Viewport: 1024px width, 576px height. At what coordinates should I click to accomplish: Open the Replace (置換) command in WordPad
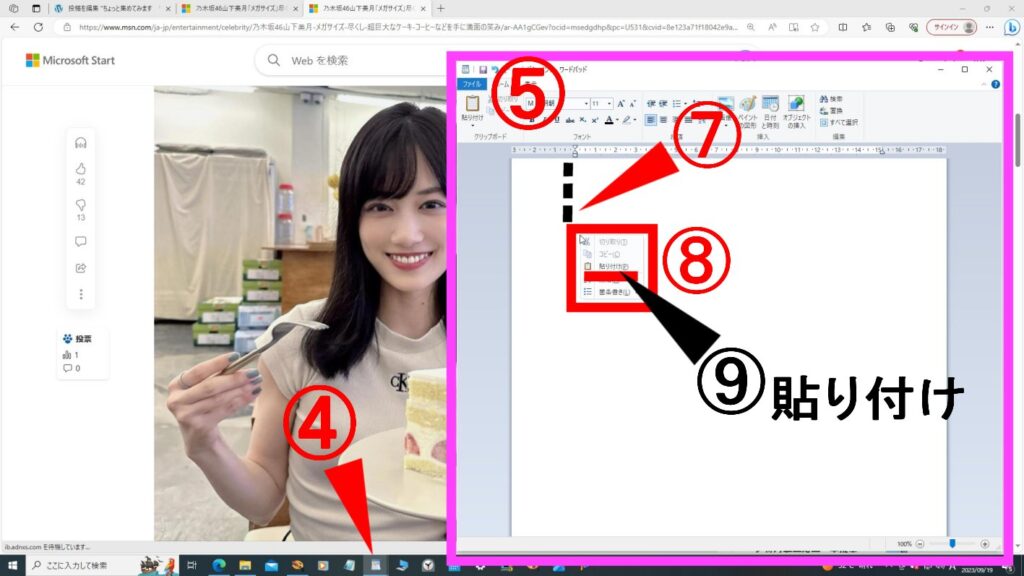point(831,110)
